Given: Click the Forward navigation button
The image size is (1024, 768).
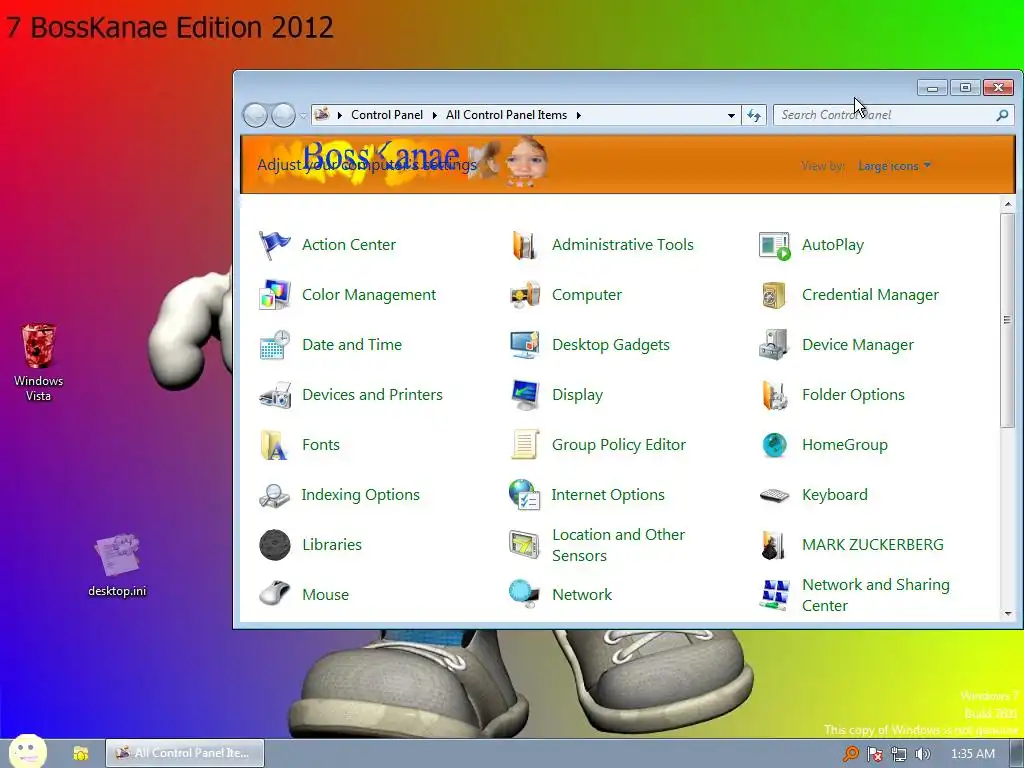Looking at the screenshot, I should click(283, 116).
